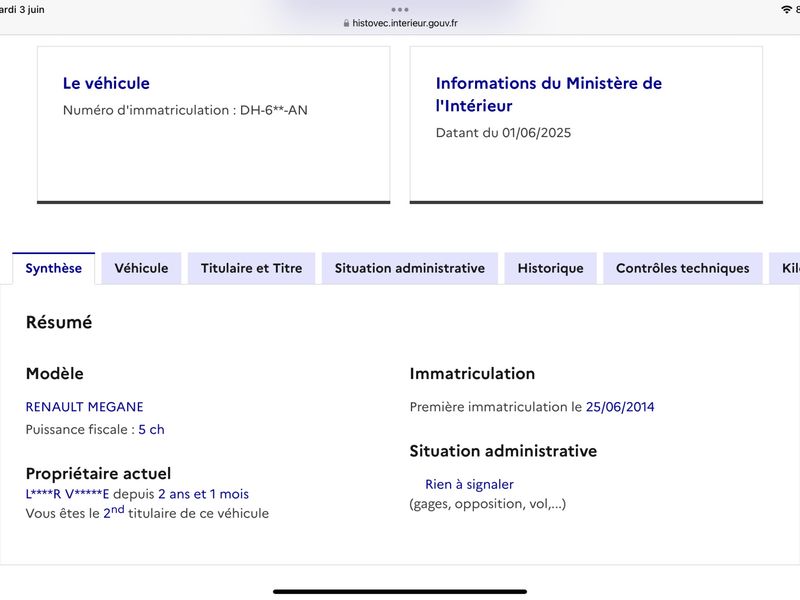800x600 pixels.
Task: Open the Synthèse tab
Action: [x=54, y=268]
